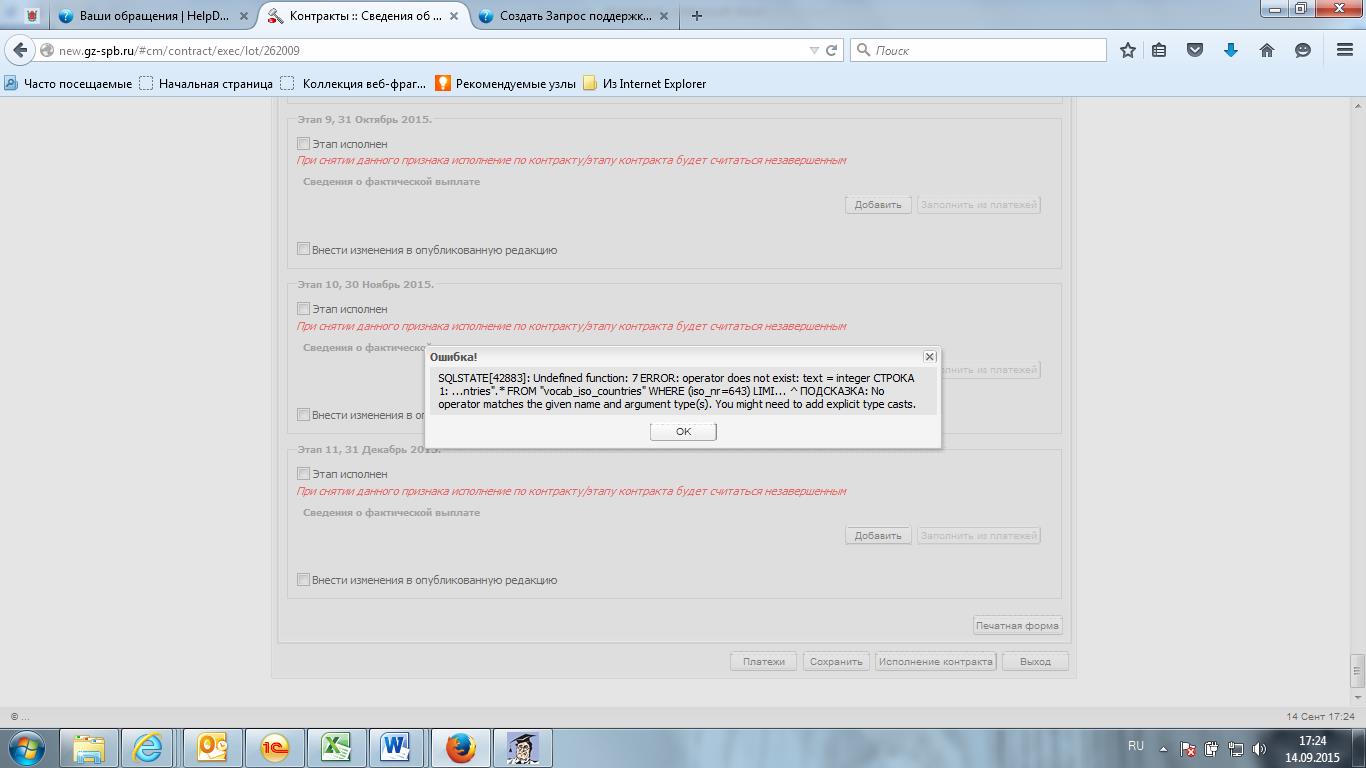Click the smiley chat icon in toolbar
The height and width of the screenshot is (768, 1366).
(x=1303, y=50)
